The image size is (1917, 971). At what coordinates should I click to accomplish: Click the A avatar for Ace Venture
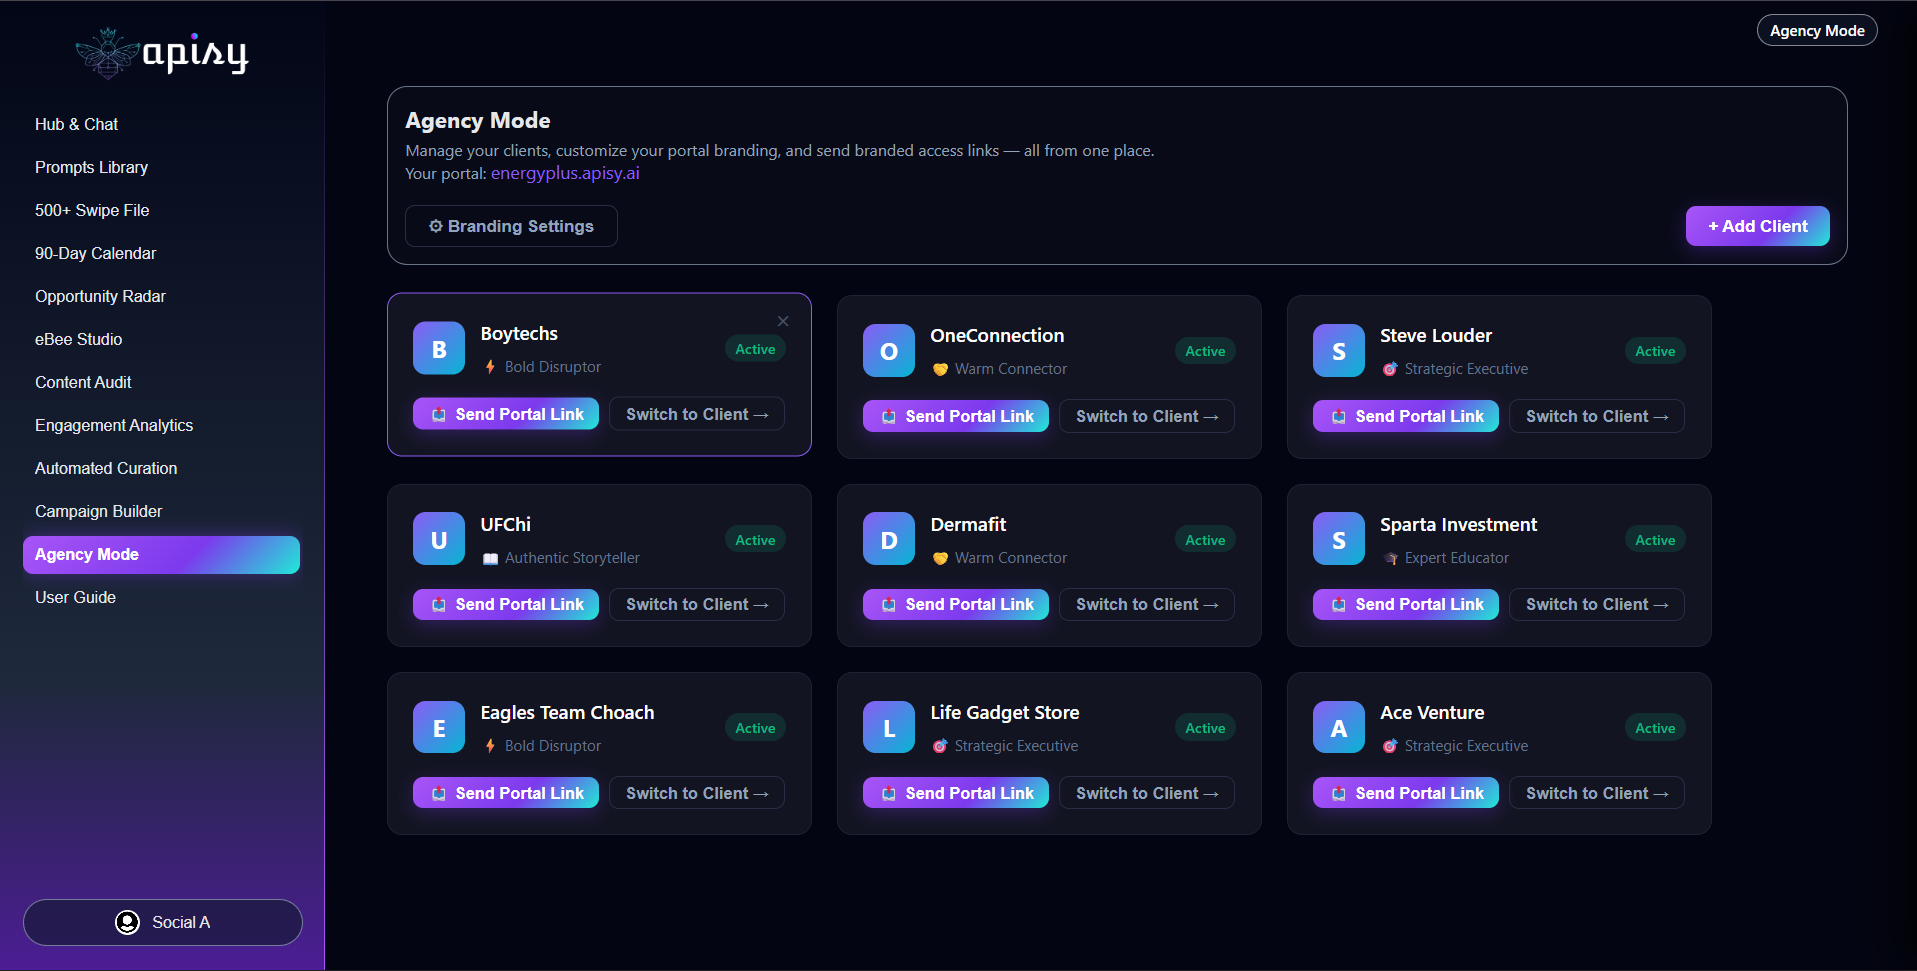pos(1339,728)
